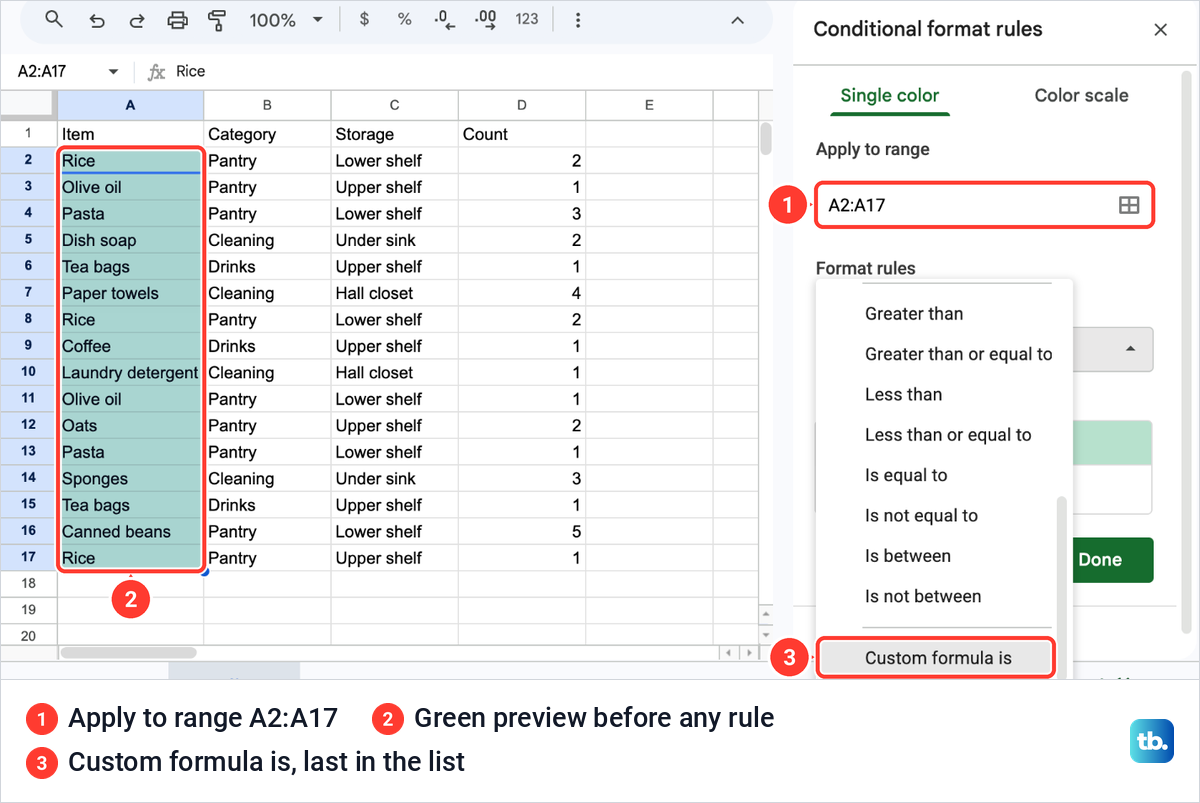Click the search magnifier icon in toolbar
1200x803 pixels.
coord(54,20)
